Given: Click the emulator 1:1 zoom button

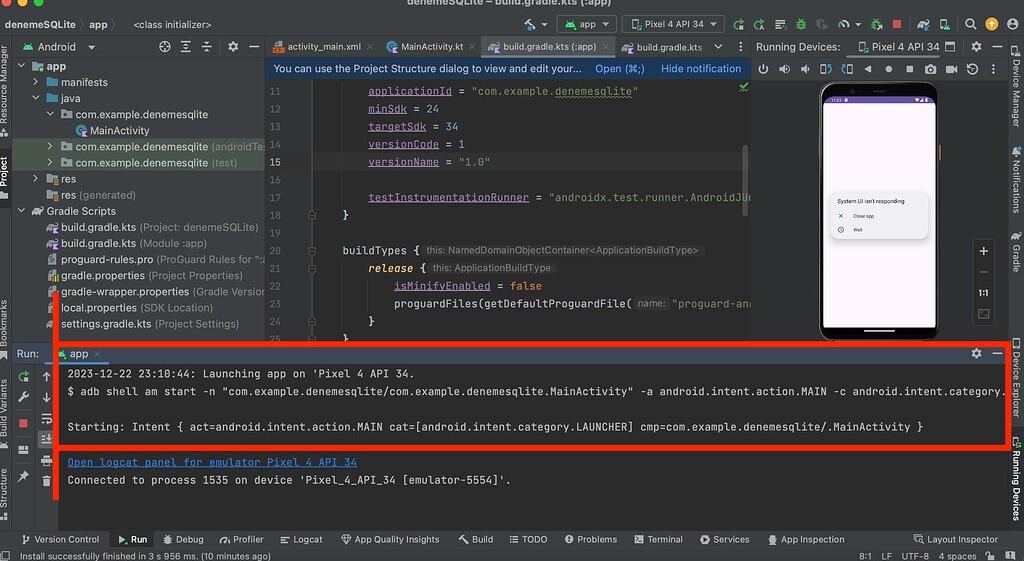Looking at the screenshot, I should (984, 293).
